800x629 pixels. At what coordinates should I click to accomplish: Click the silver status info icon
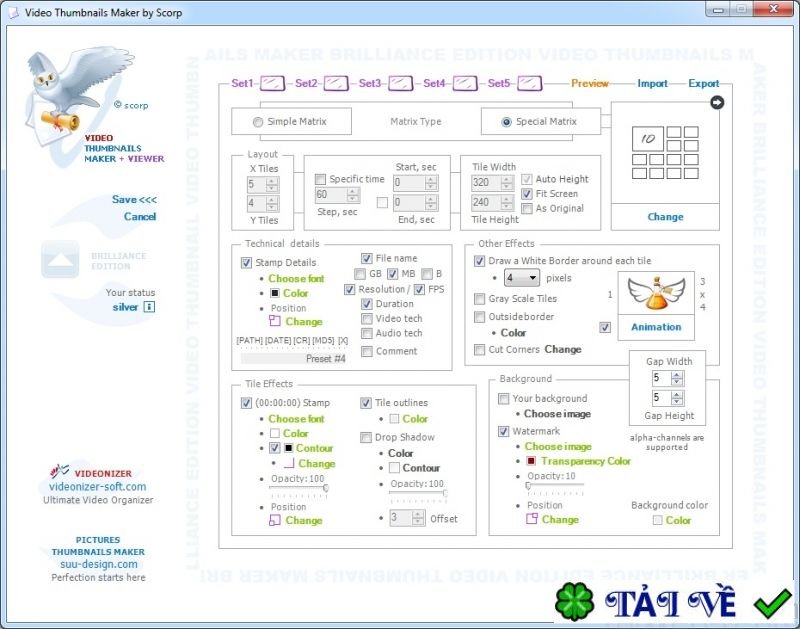pyautogui.click(x=149, y=307)
